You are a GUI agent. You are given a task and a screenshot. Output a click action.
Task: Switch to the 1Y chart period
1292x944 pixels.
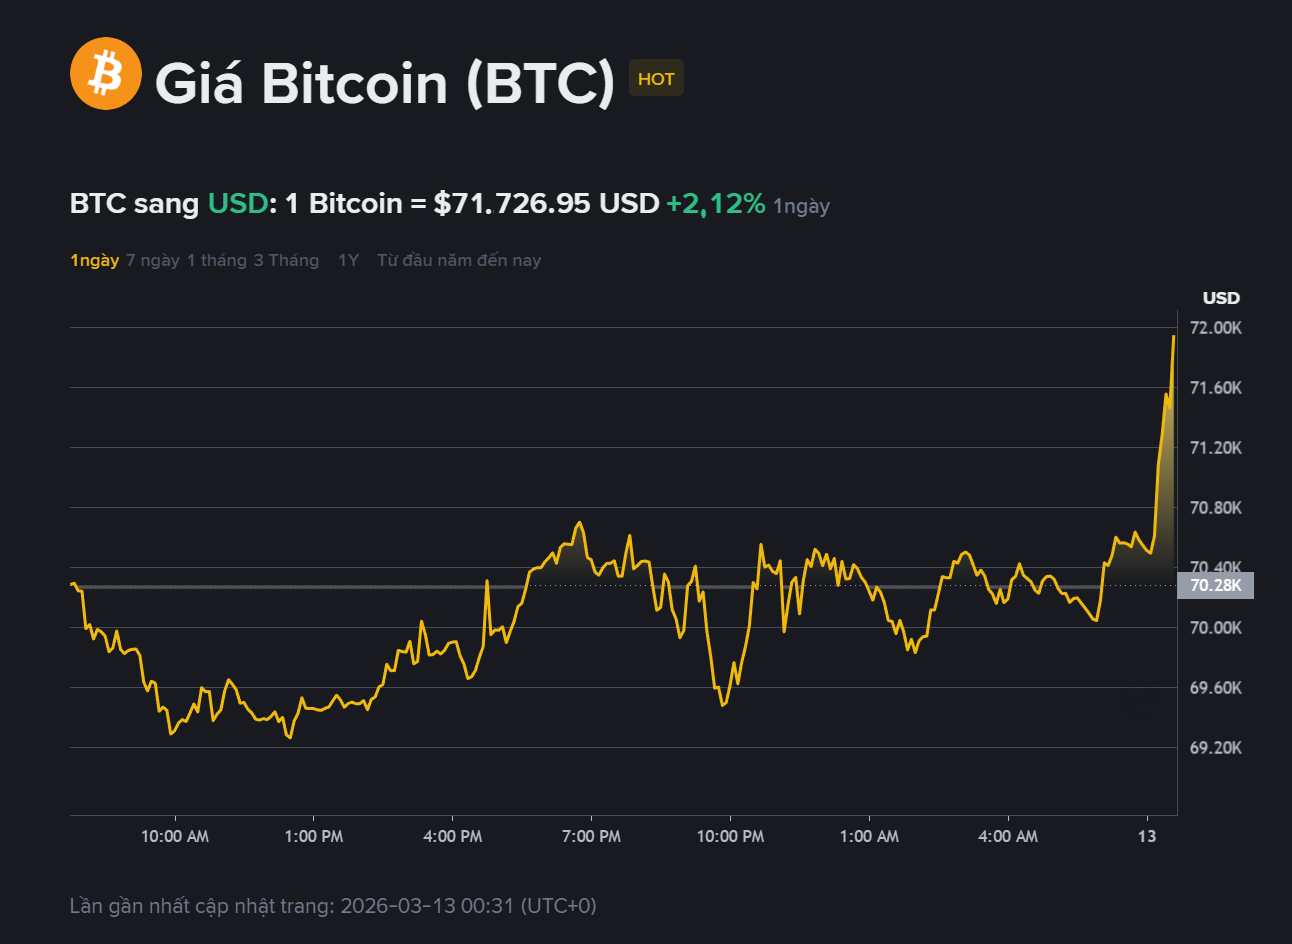tap(346, 259)
